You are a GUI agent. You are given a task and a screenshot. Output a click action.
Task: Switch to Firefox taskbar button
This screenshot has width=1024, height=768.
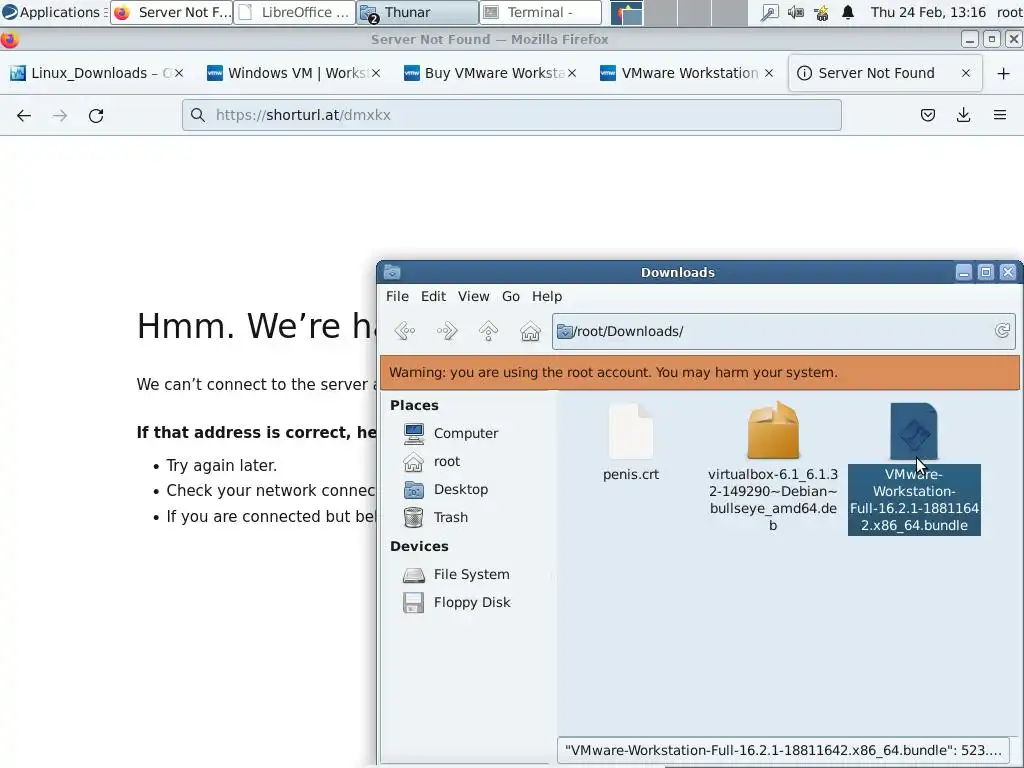point(171,12)
